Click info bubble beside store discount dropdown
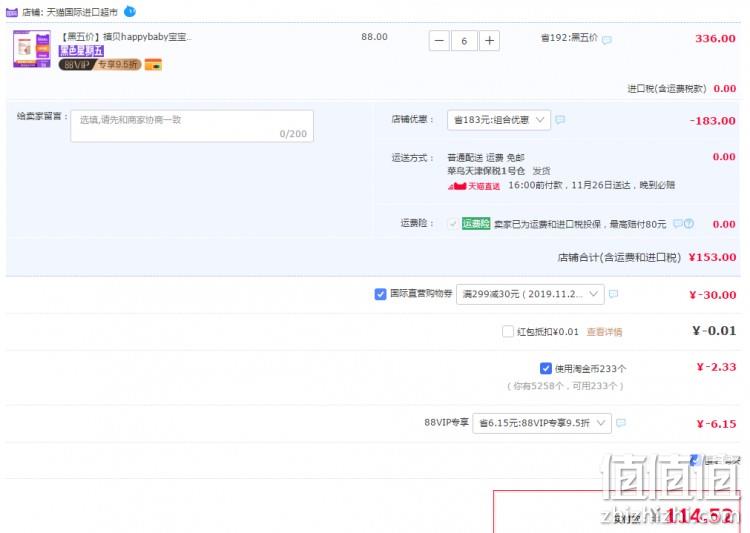 (x=560, y=120)
